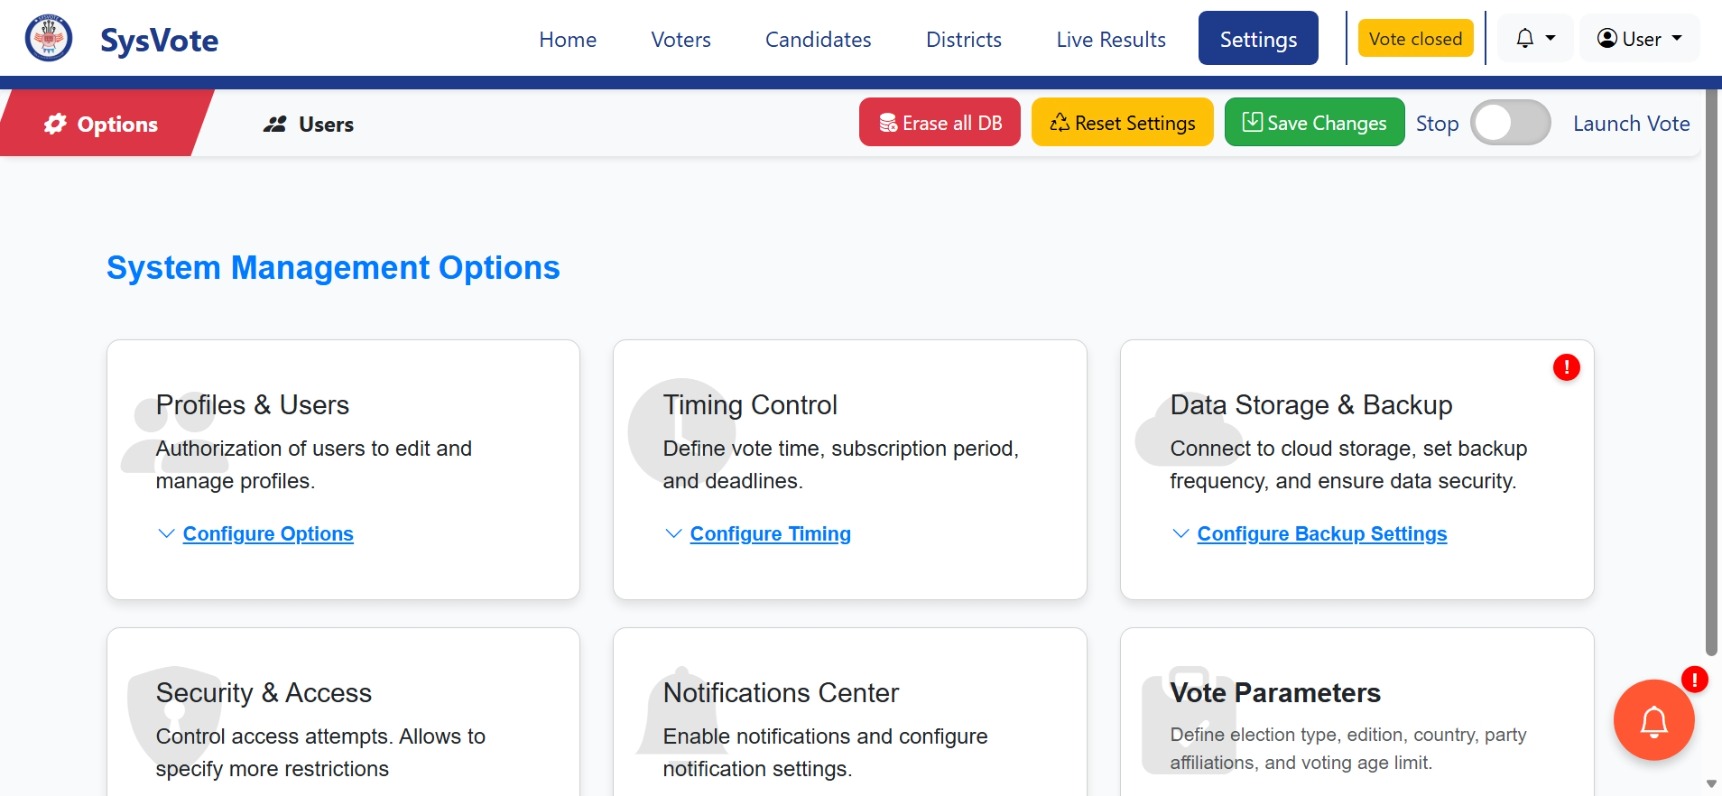Switch to the Options tab
The width and height of the screenshot is (1722, 796).
tap(100, 124)
